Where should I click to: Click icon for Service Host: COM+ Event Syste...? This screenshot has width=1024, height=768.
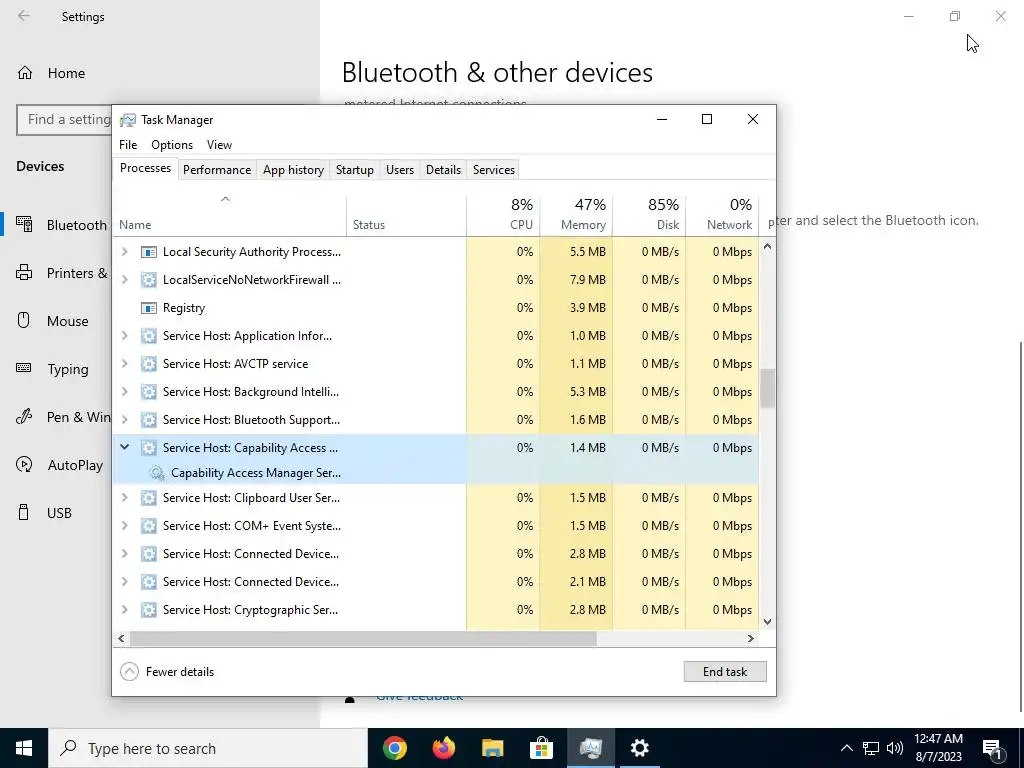click(x=149, y=526)
